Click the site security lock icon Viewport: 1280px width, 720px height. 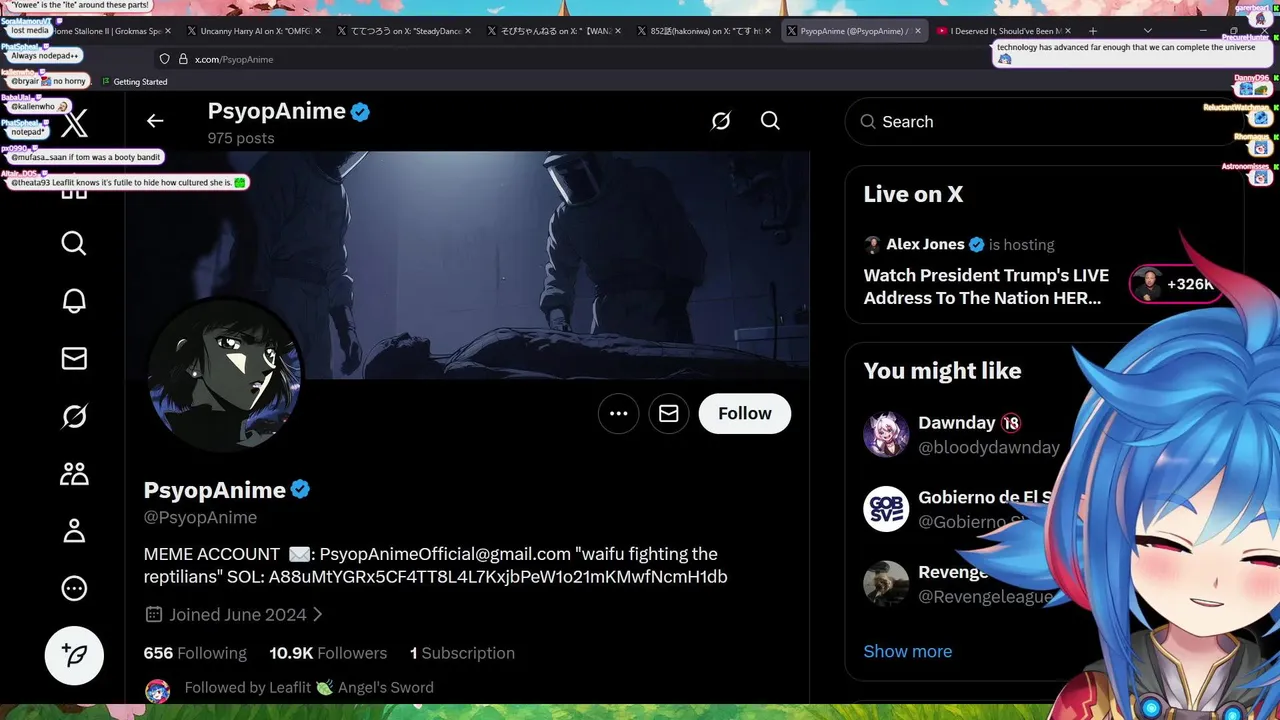(183, 59)
